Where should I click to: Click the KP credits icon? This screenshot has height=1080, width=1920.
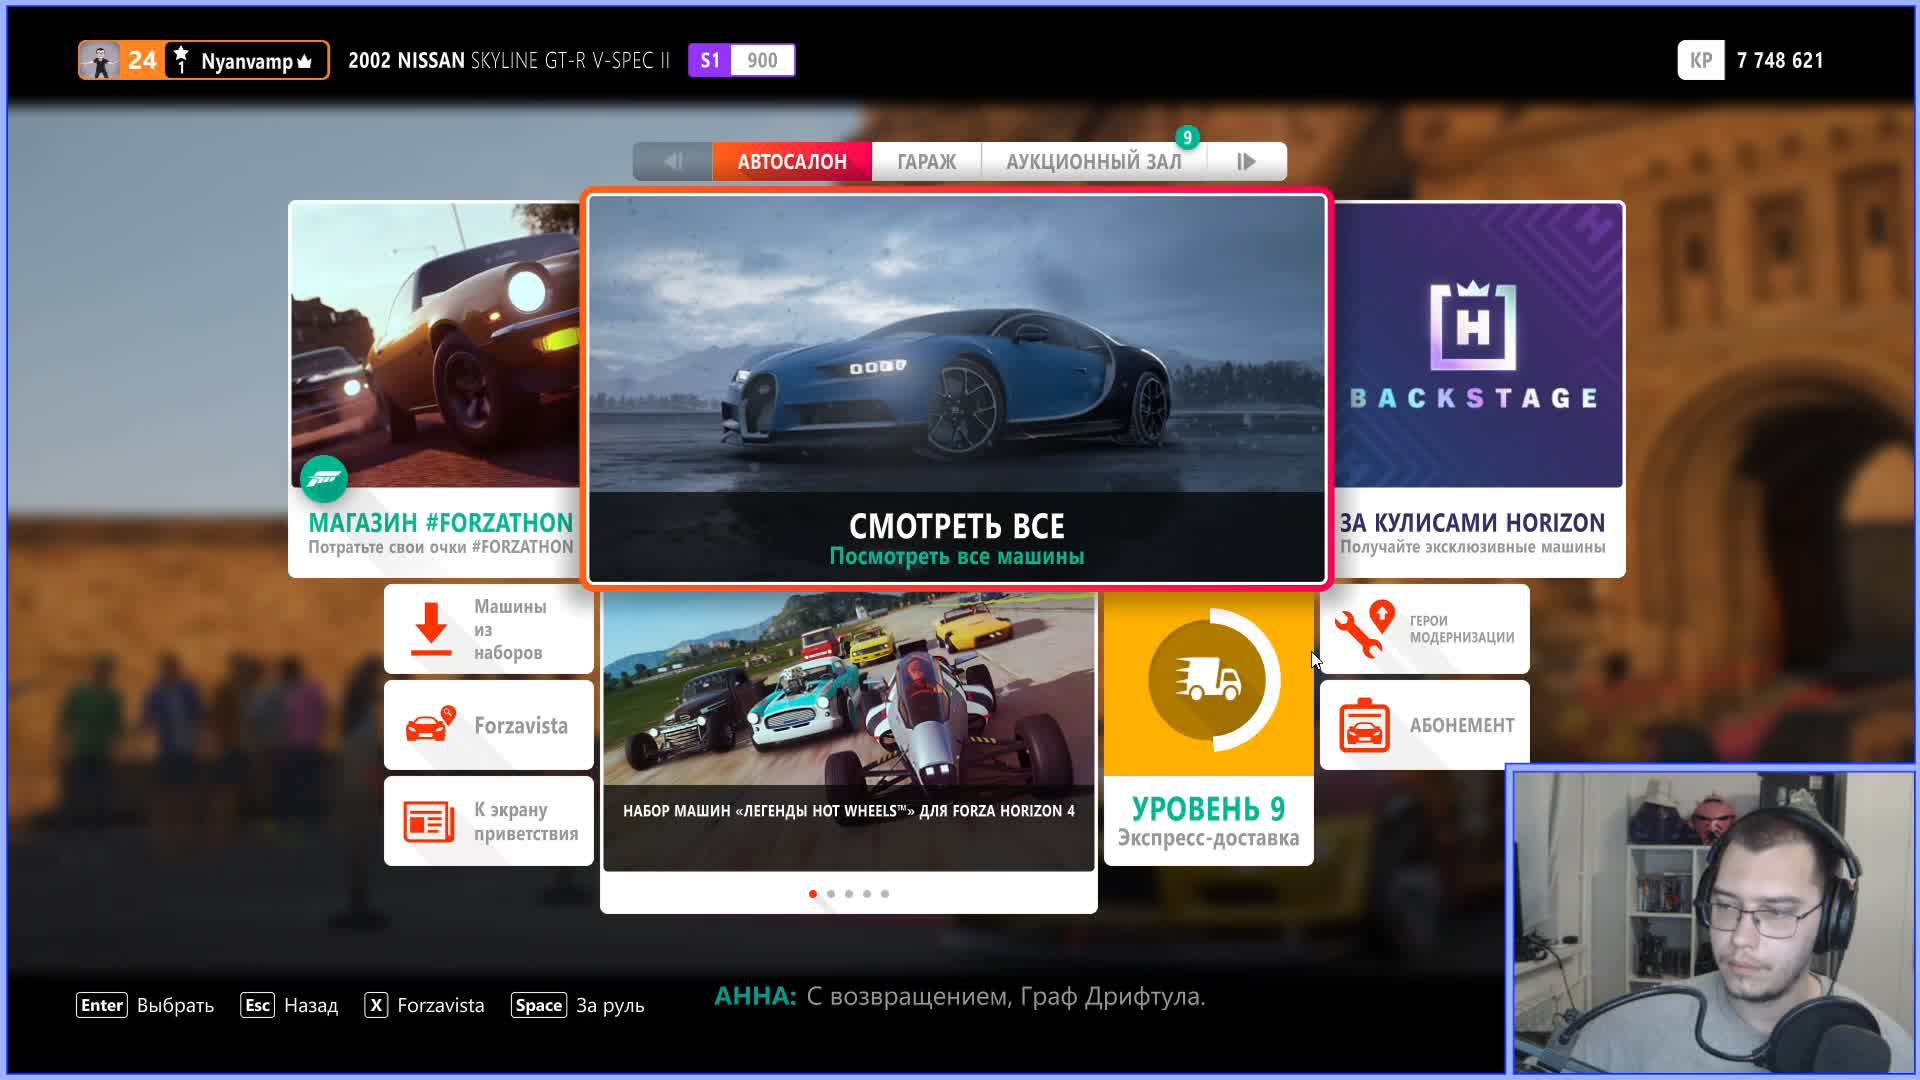(1701, 60)
